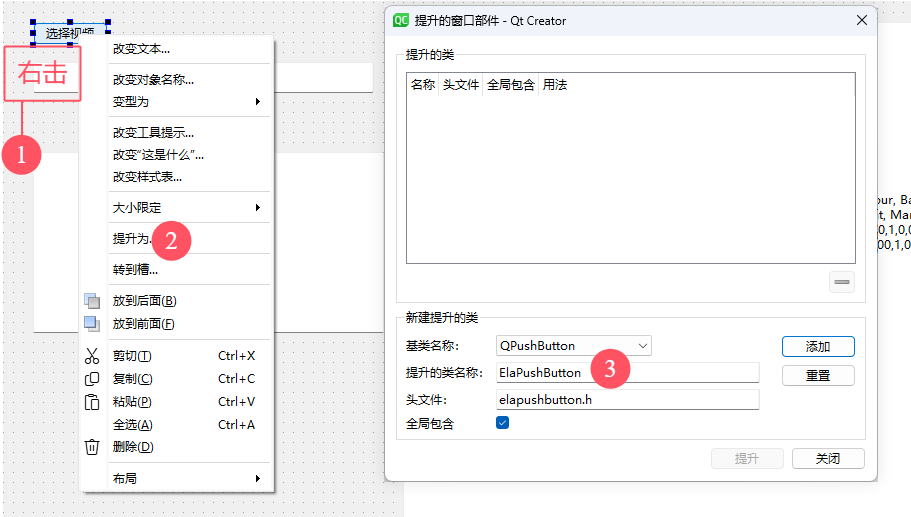Open the 基类名称 QPushButton dropdown
The image size is (911, 517).
click(573, 346)
